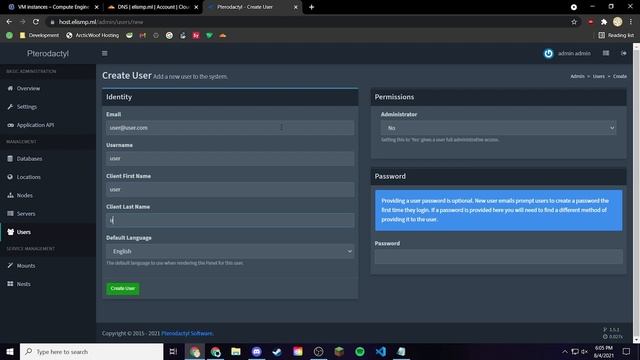The height and width of the screenshot is (360, 640).
Task: Click the Overview home icon
Action: [10, 88]
